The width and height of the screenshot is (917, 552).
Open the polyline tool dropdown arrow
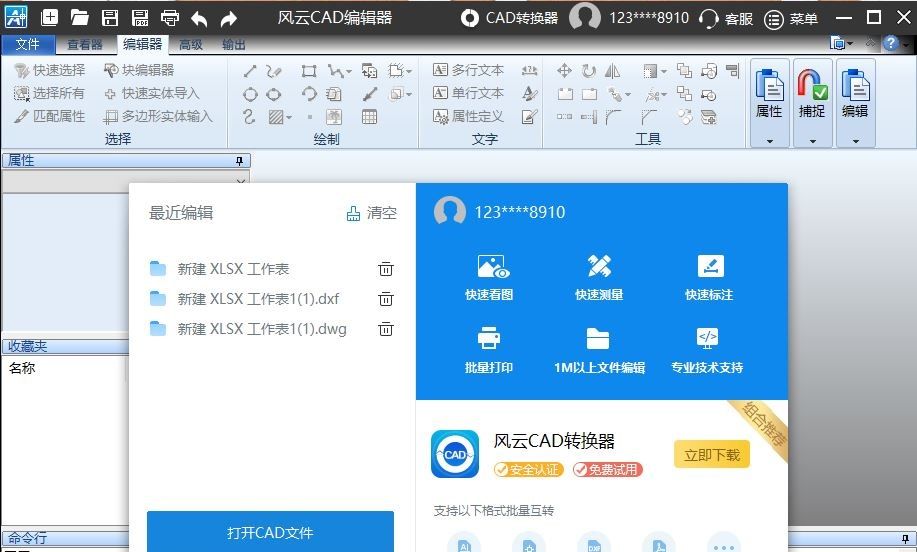point(349,71)
